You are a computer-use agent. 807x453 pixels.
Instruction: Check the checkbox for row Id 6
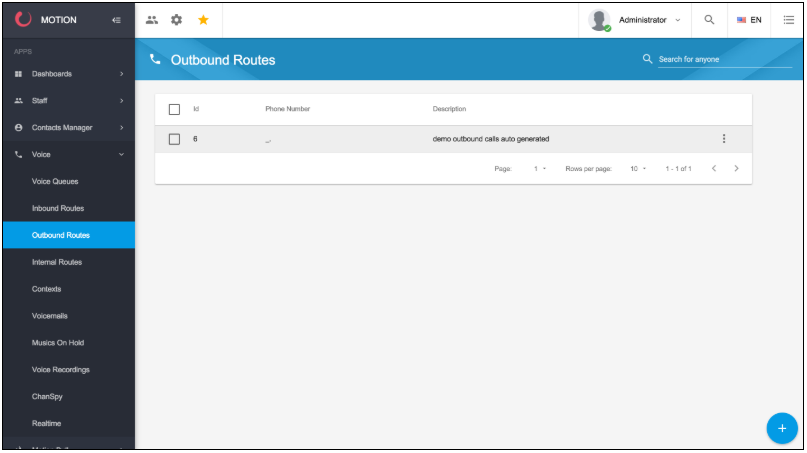point(174,139)
